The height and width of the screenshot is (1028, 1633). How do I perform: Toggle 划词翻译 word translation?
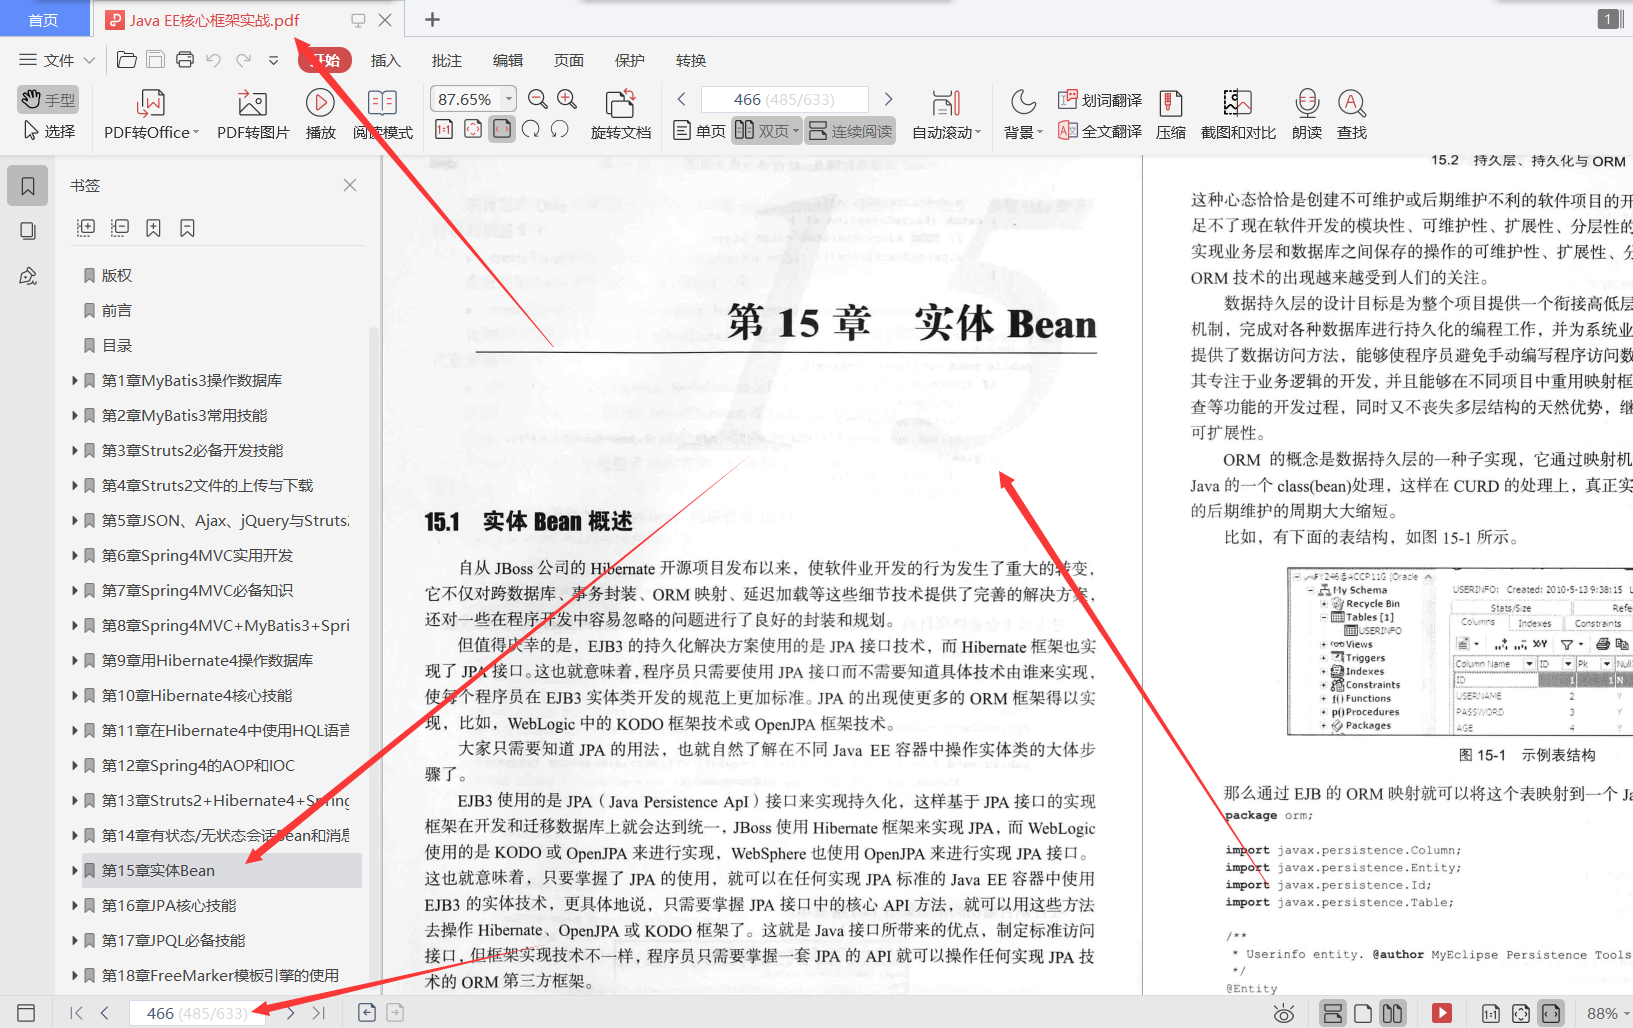coord(1100,100)
